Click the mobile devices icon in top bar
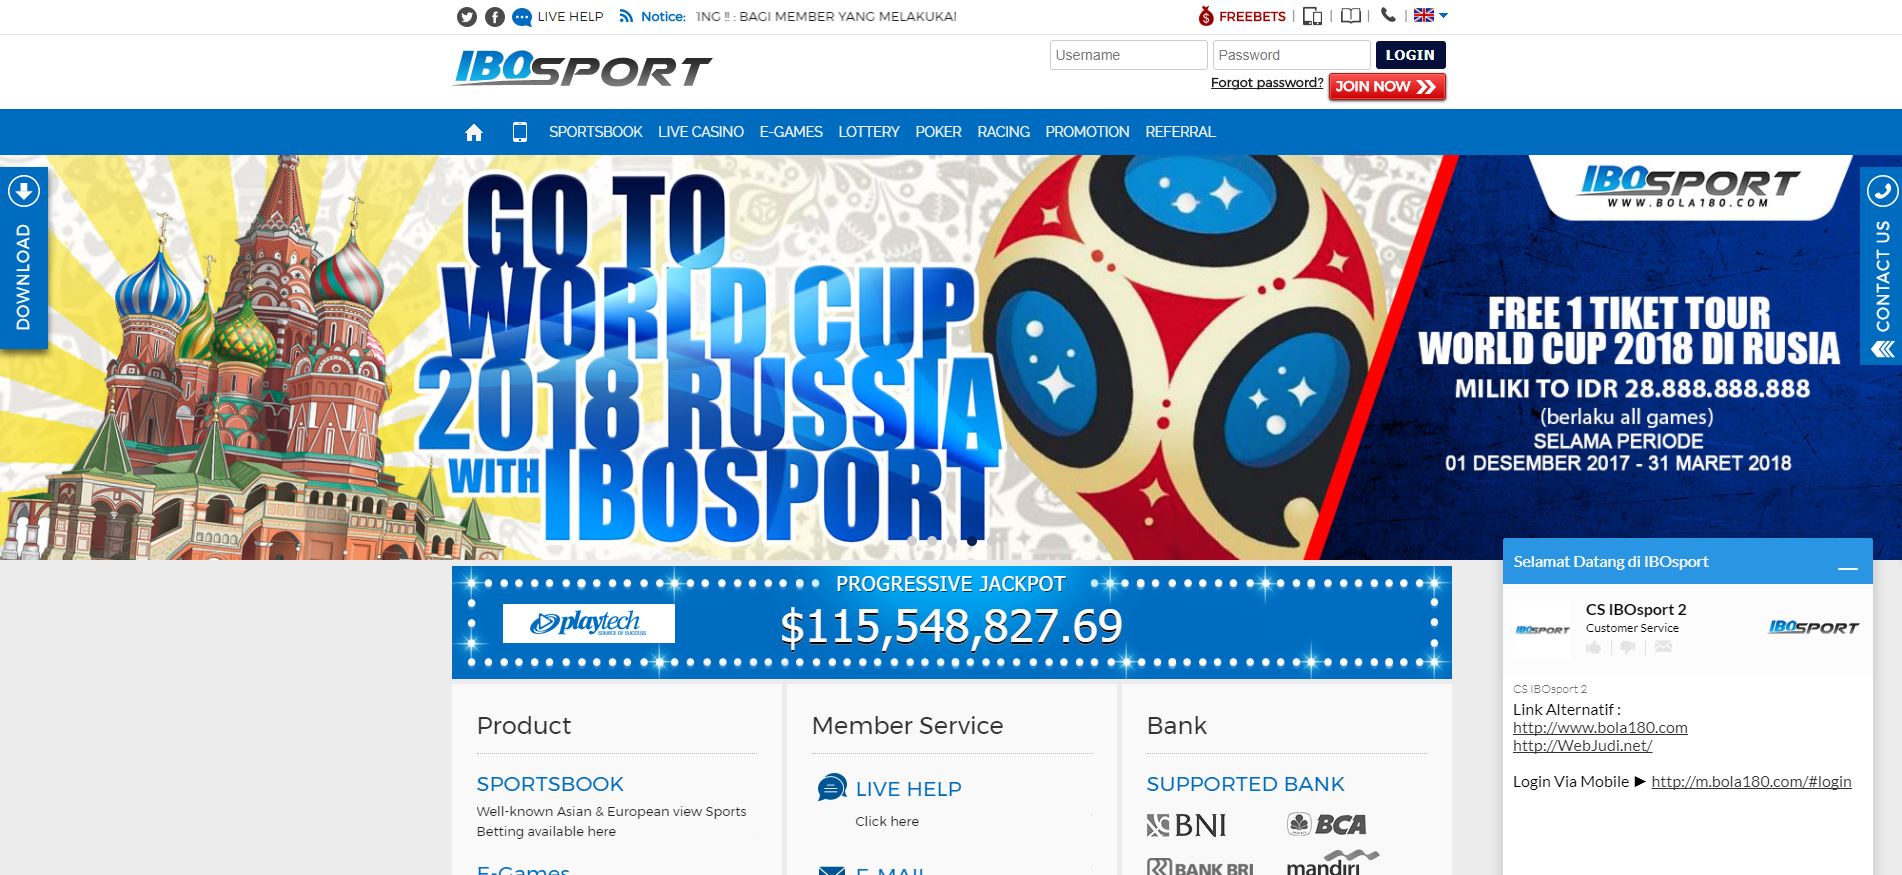 click(1313, 16)
